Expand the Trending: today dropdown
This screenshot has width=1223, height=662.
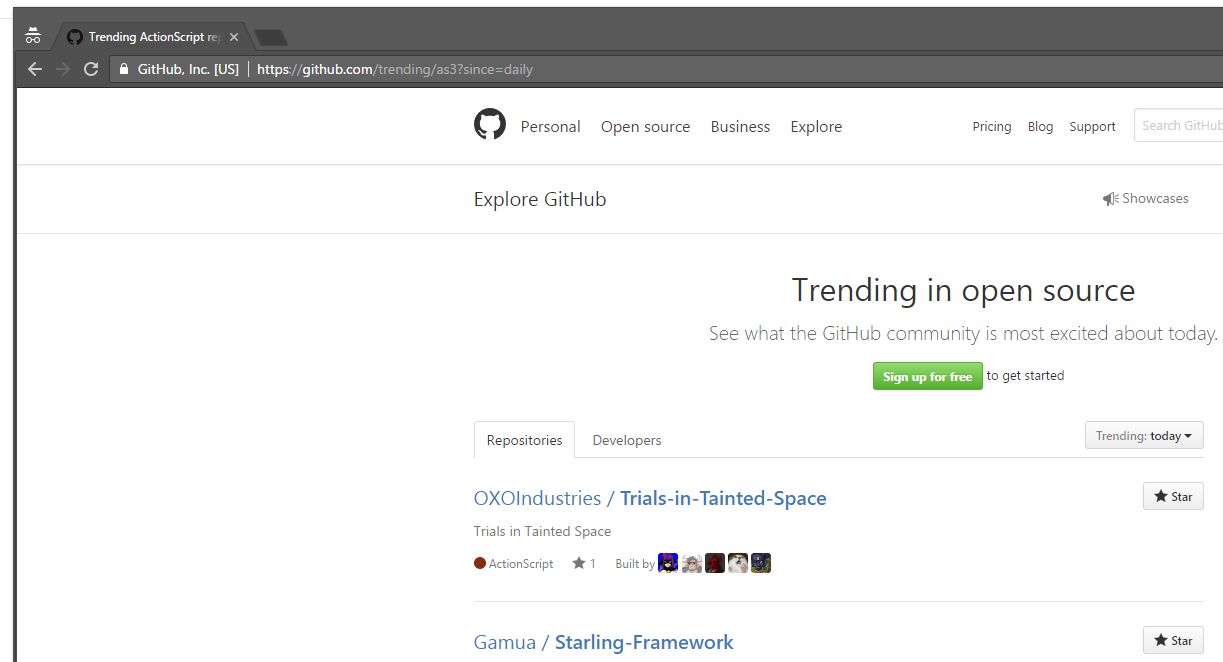coord(1144,436)
